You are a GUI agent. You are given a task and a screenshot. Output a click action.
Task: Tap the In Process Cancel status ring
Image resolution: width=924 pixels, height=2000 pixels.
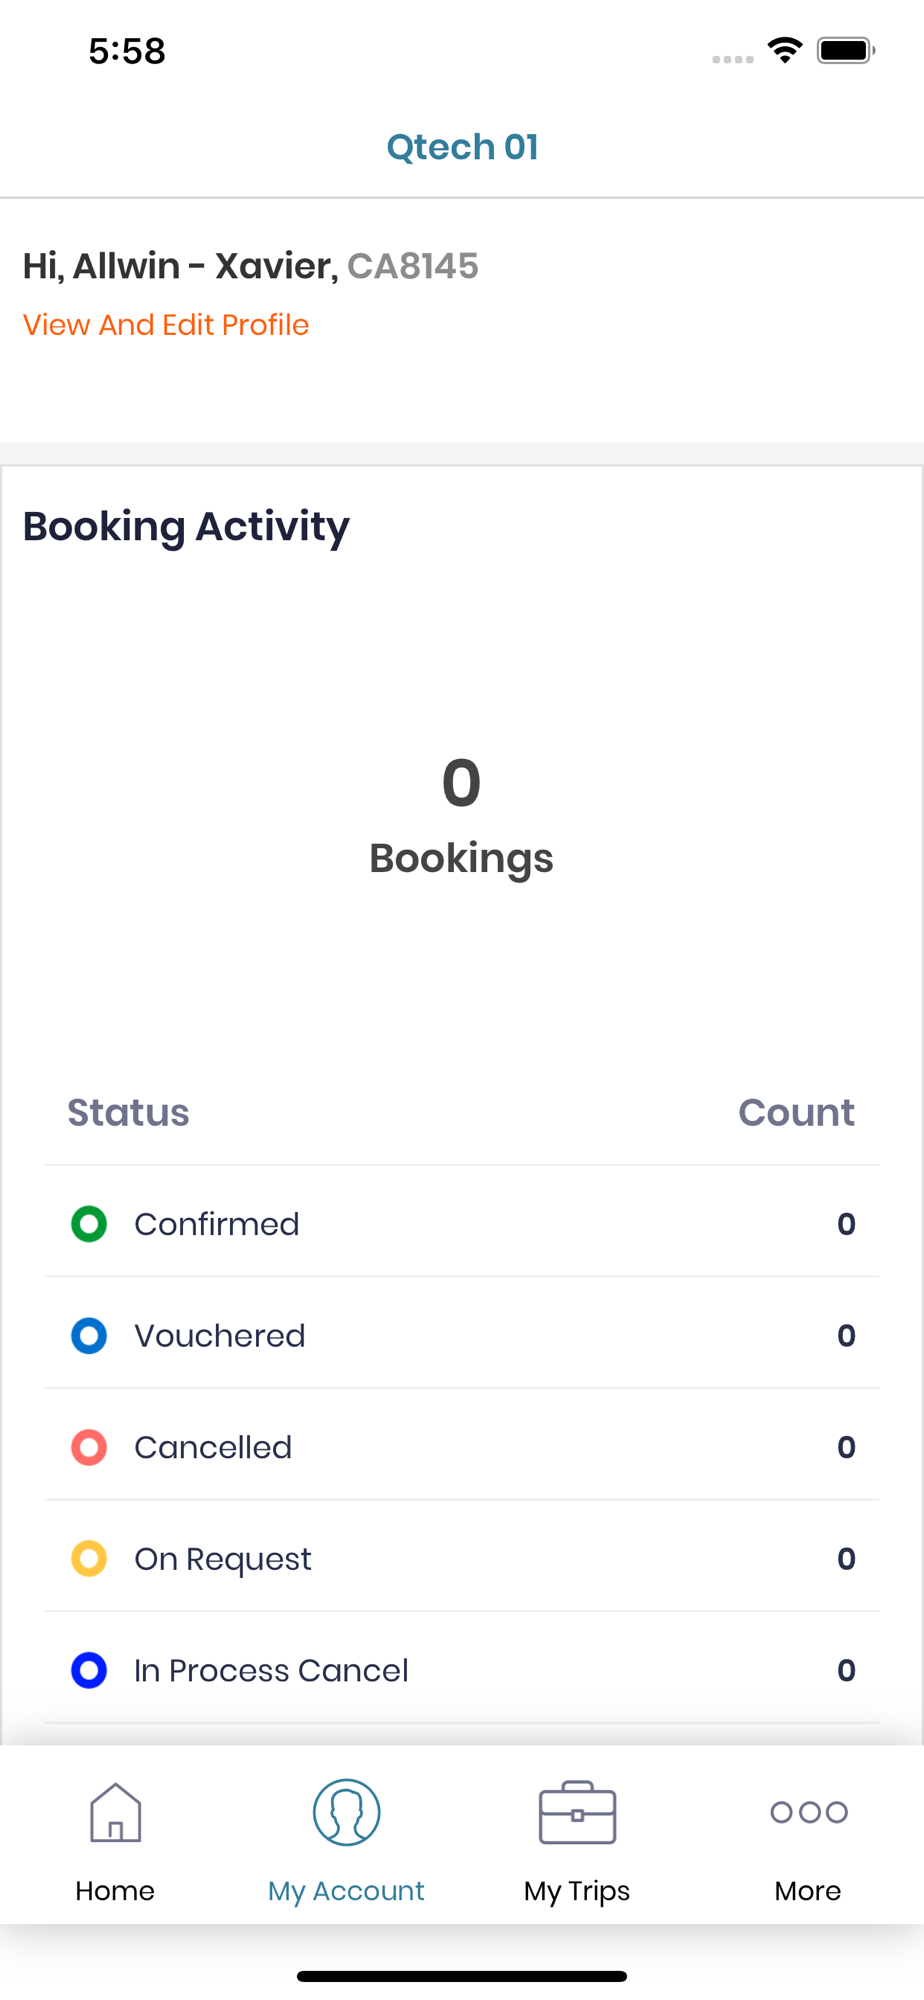[x=89, y=1670]
